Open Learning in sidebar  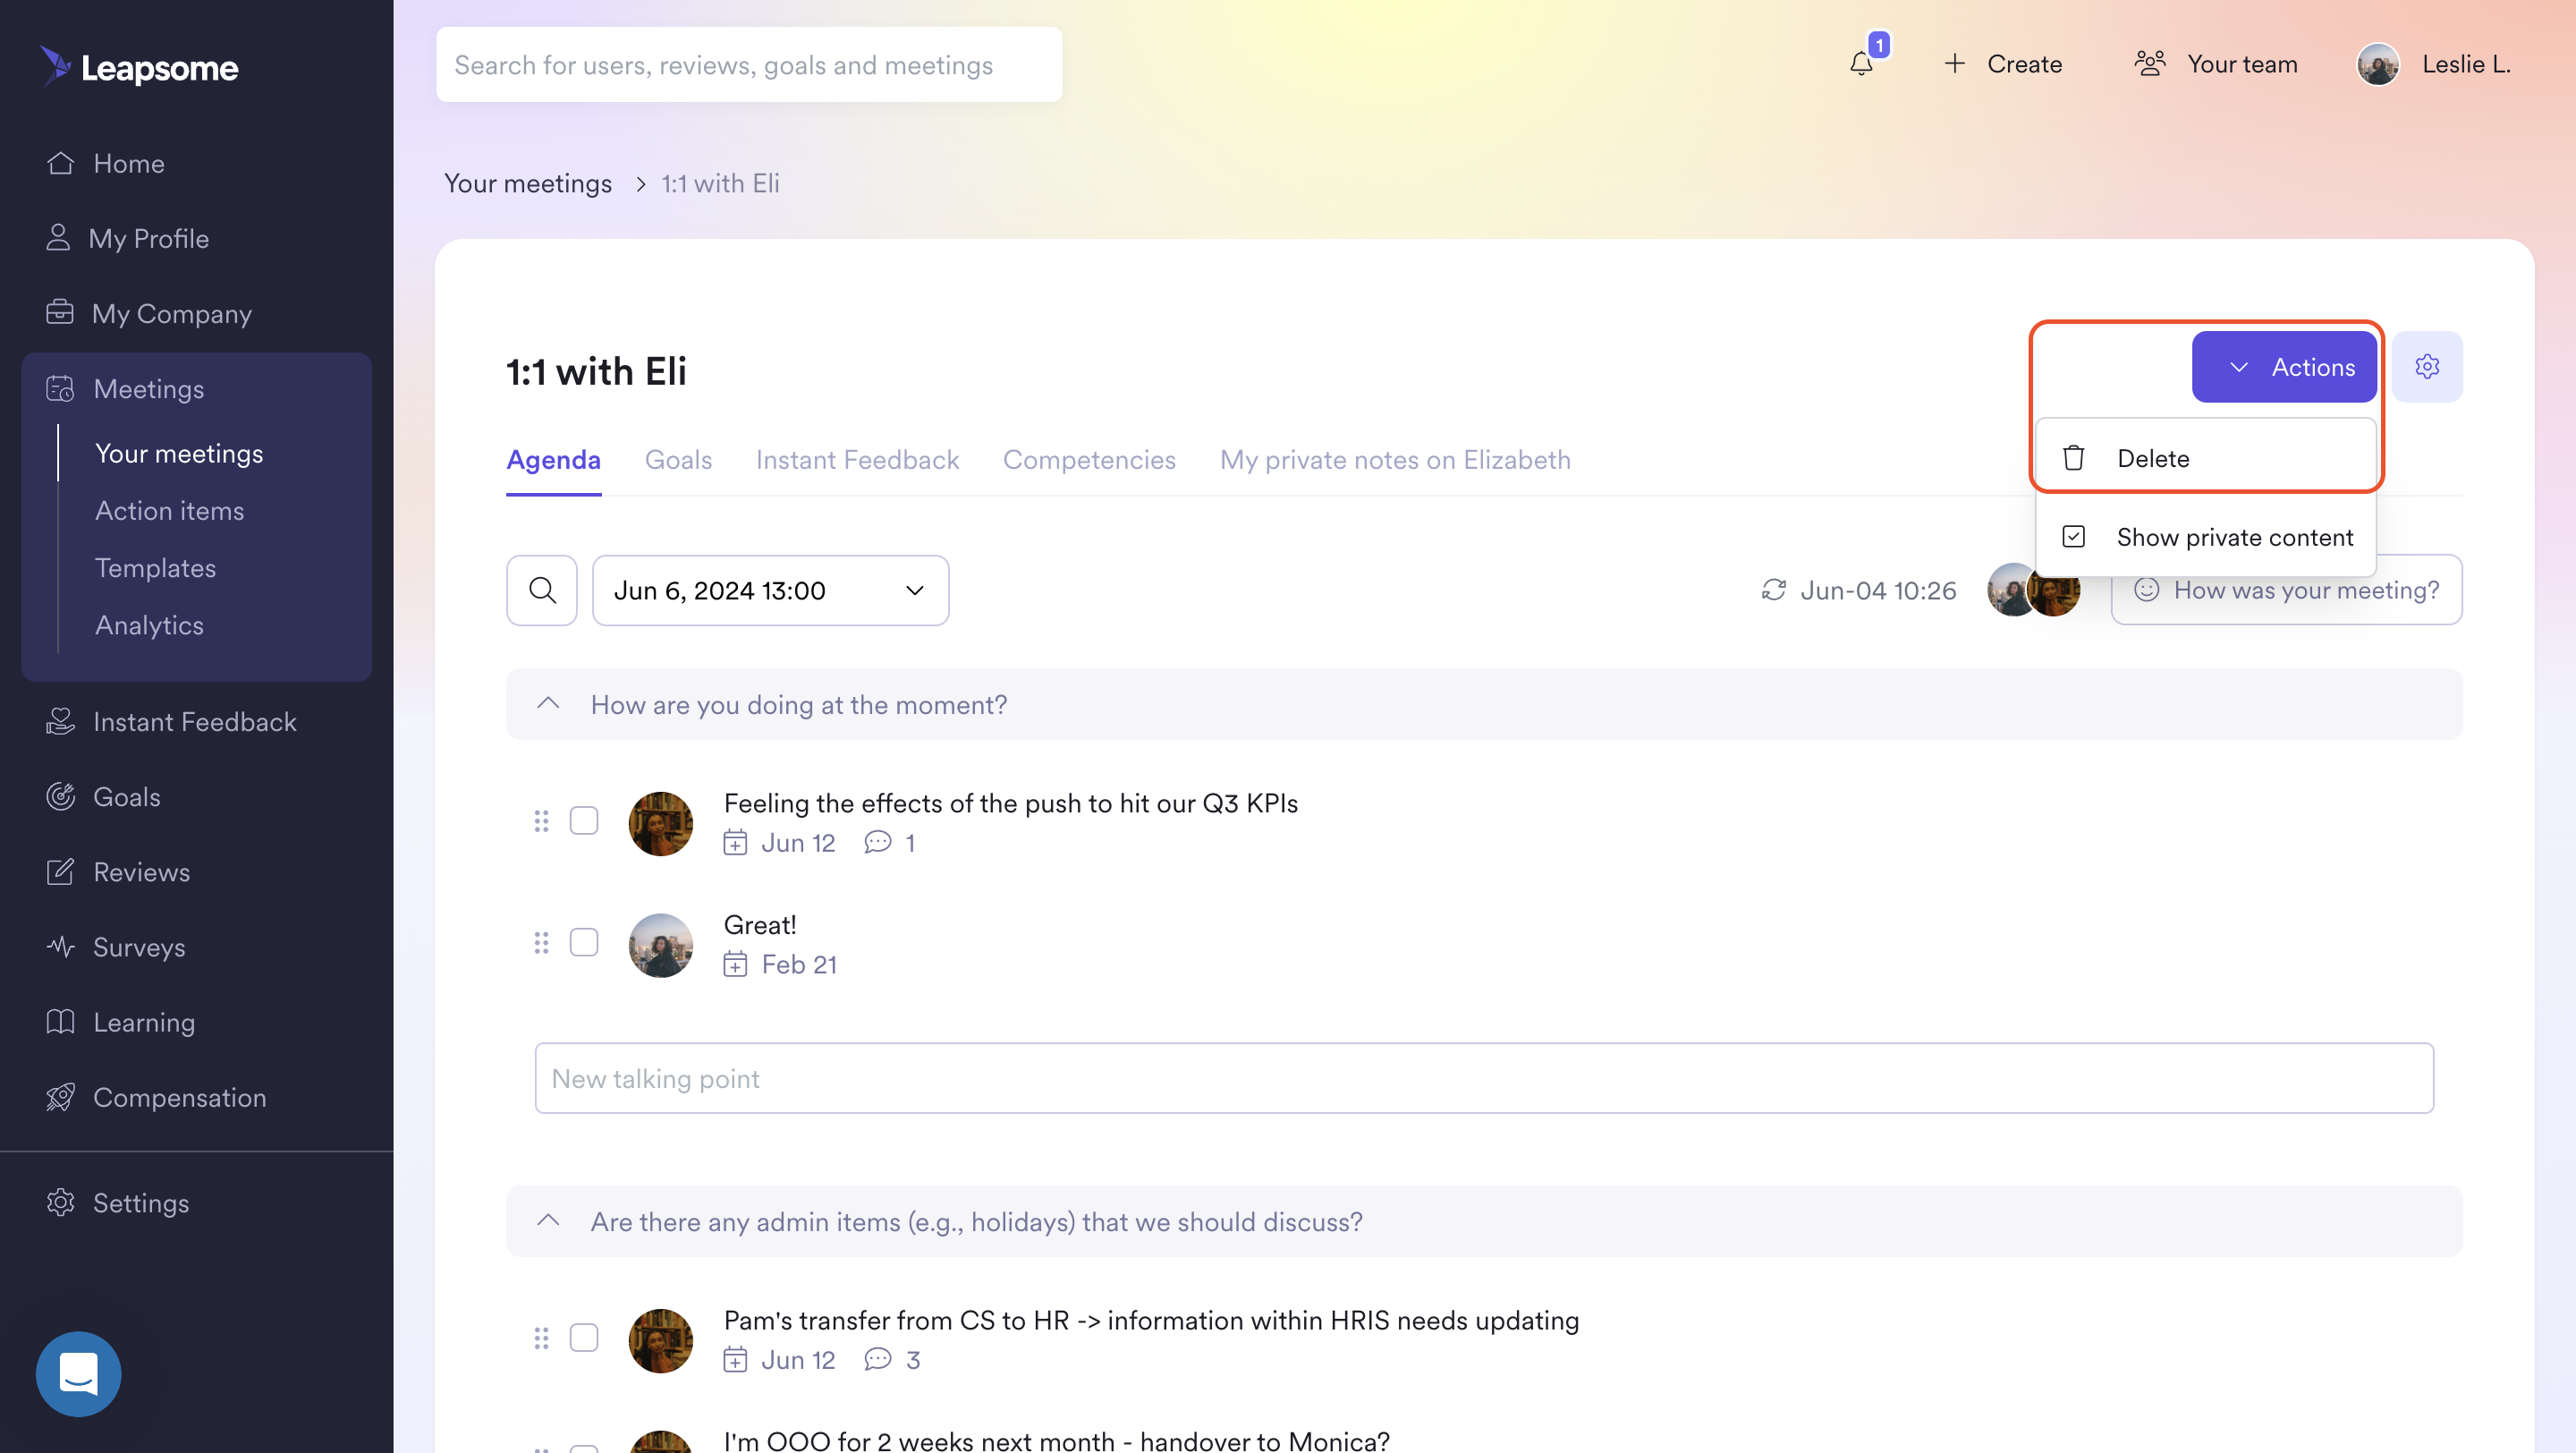[x=120, y=1022]
